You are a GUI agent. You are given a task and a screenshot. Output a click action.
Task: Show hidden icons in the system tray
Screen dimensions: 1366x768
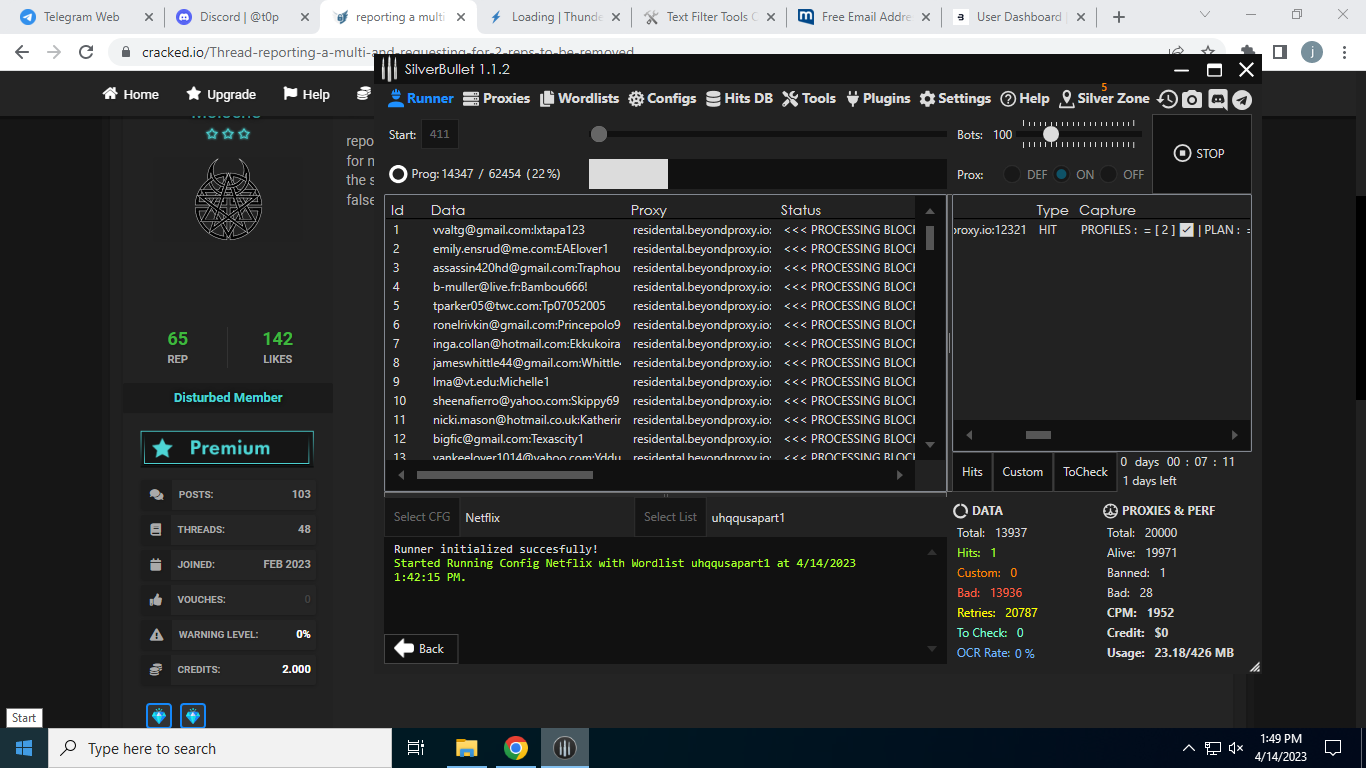pos(1188,748)
